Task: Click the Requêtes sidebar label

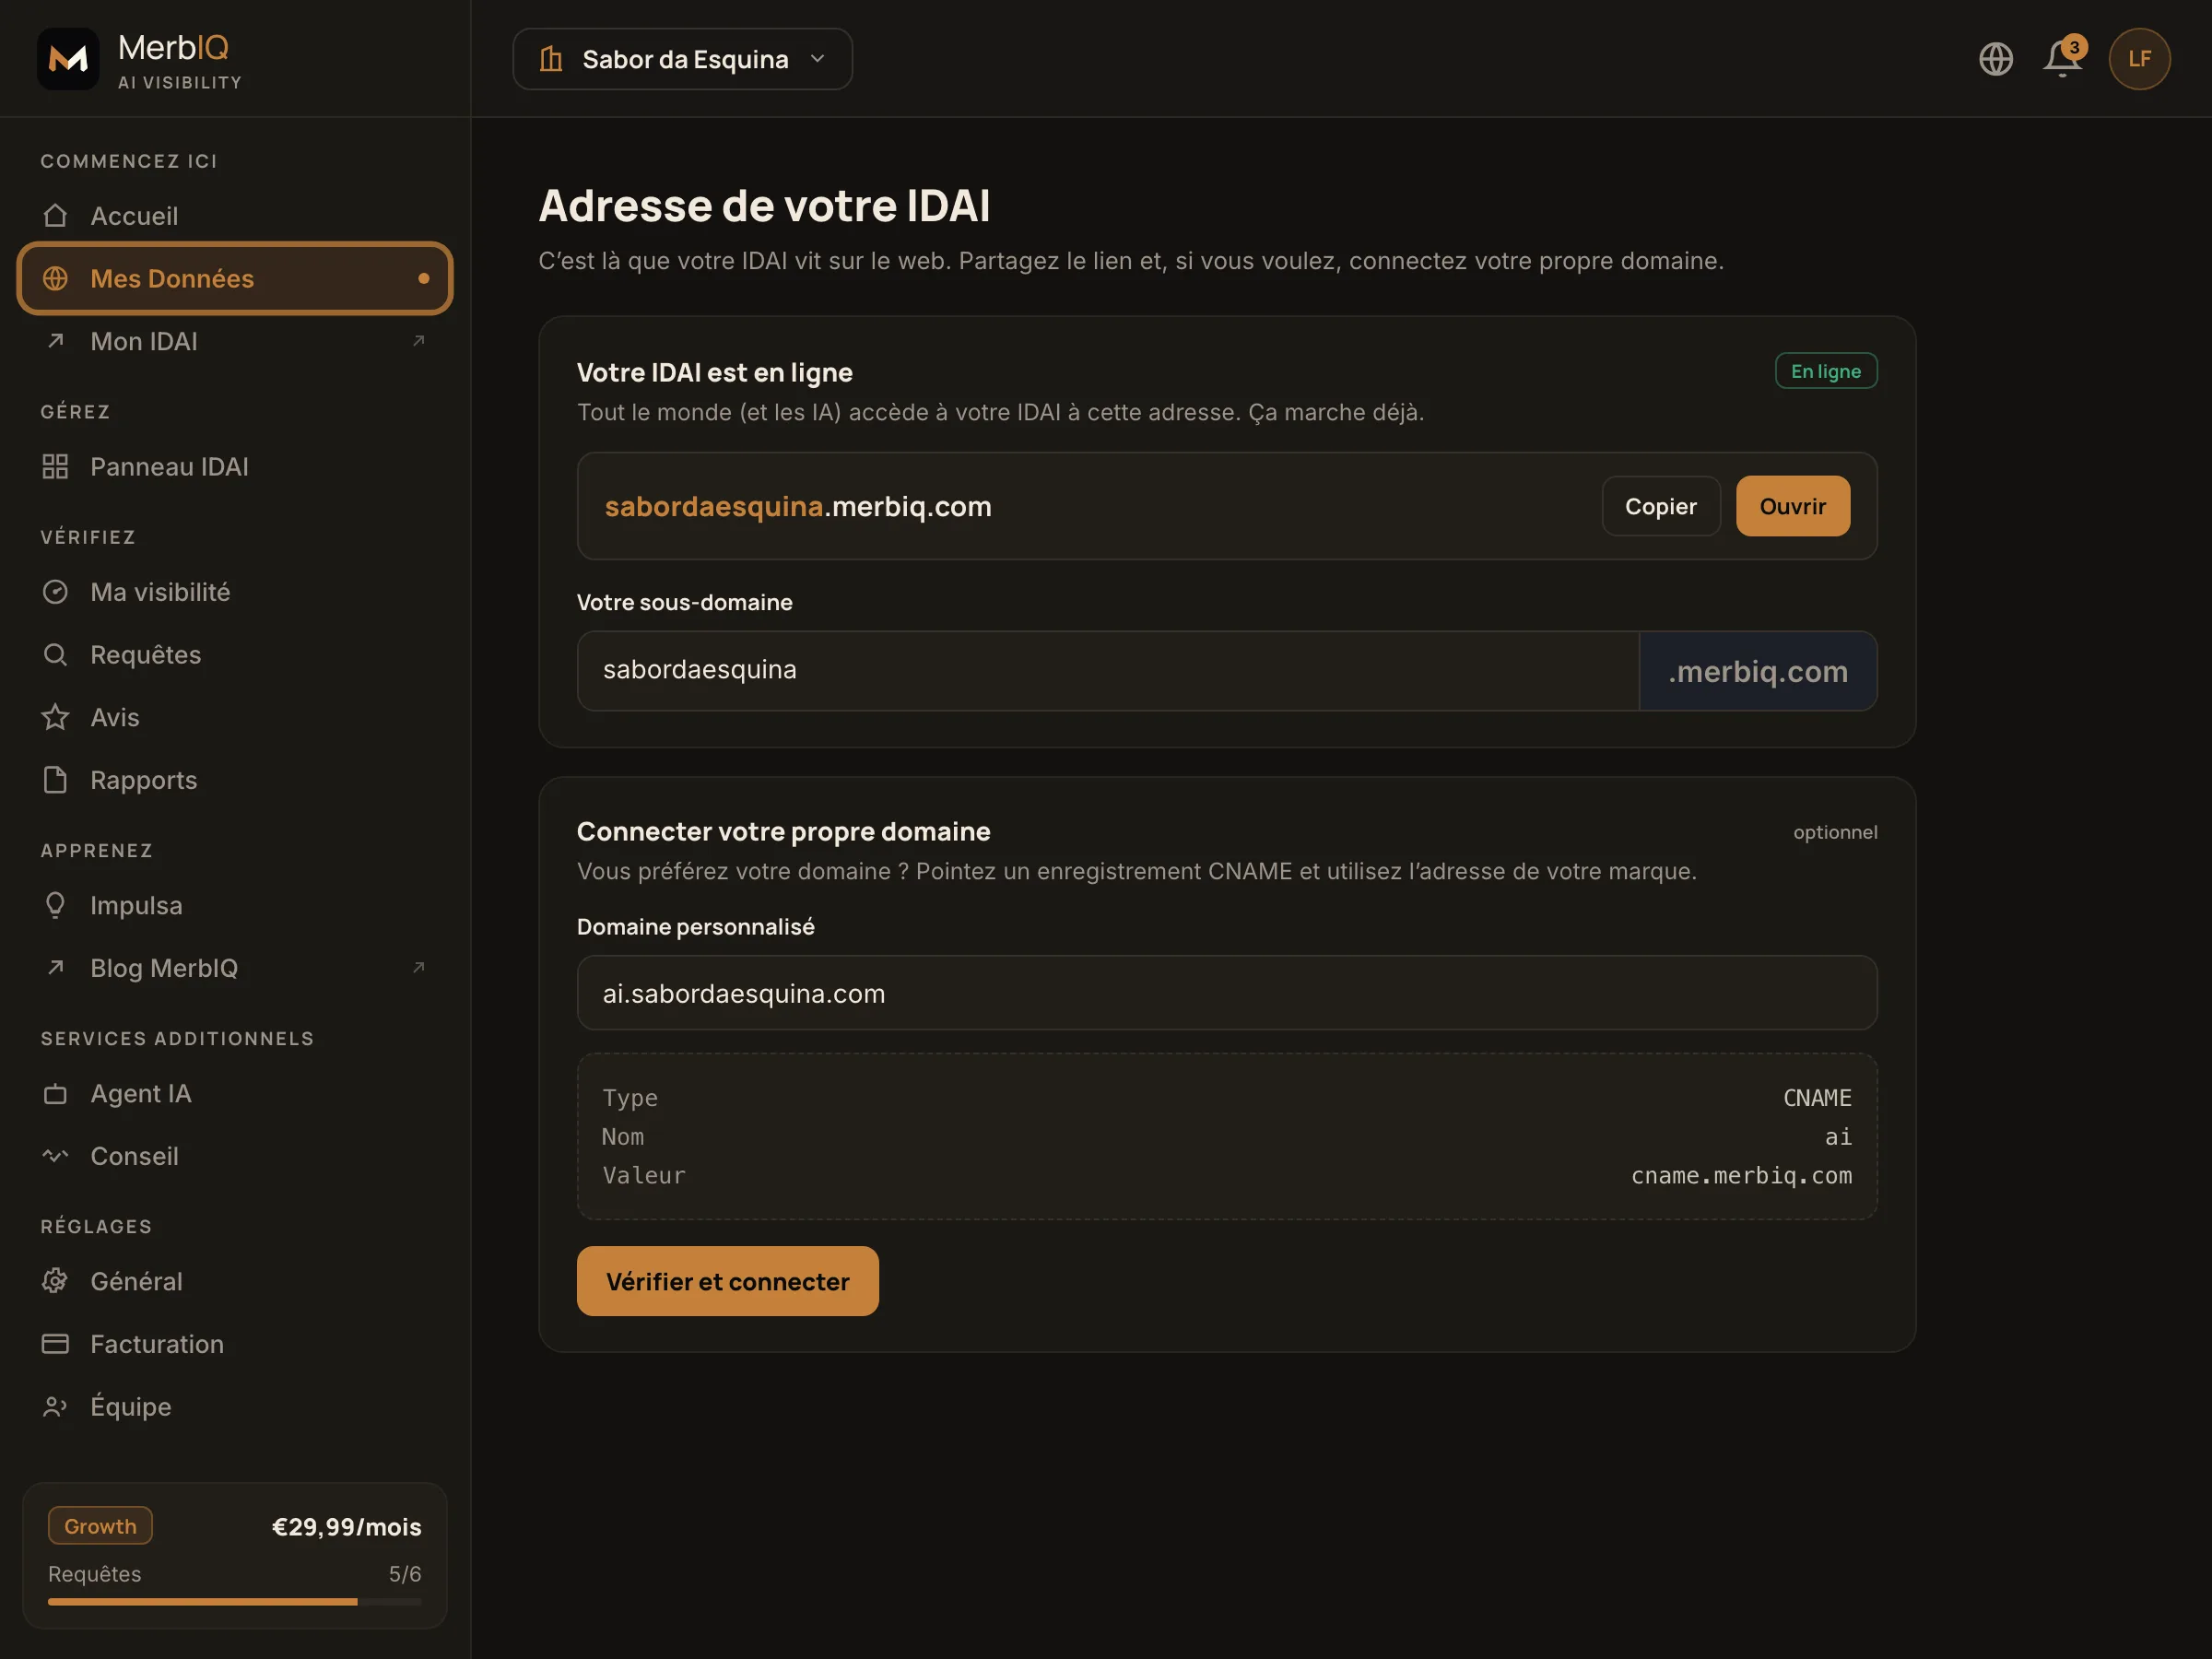Action: point(146,655)
